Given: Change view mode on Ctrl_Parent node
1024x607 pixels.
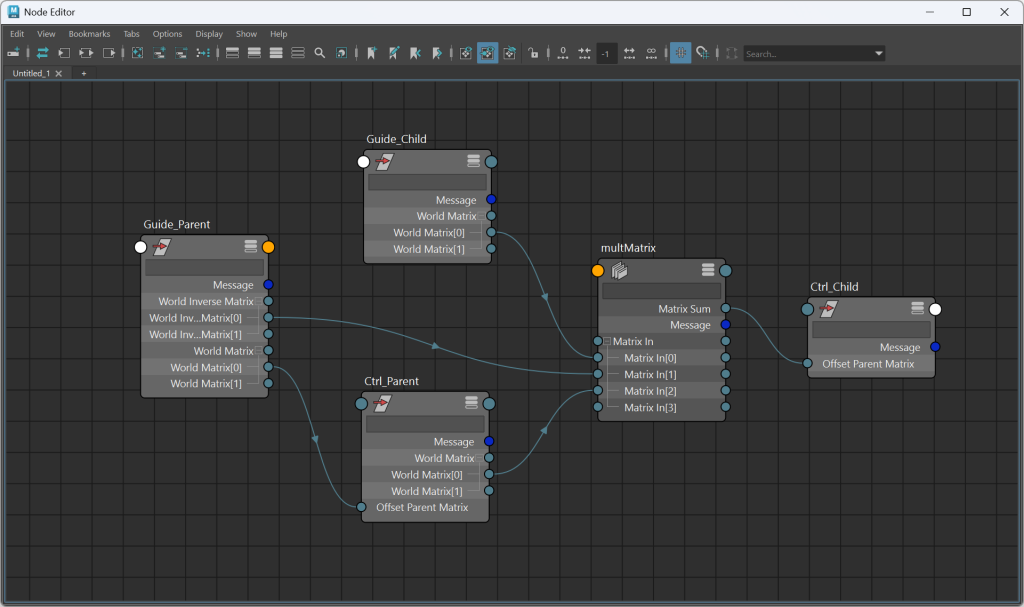Looking at the screenshot, I should pos(471,403).
